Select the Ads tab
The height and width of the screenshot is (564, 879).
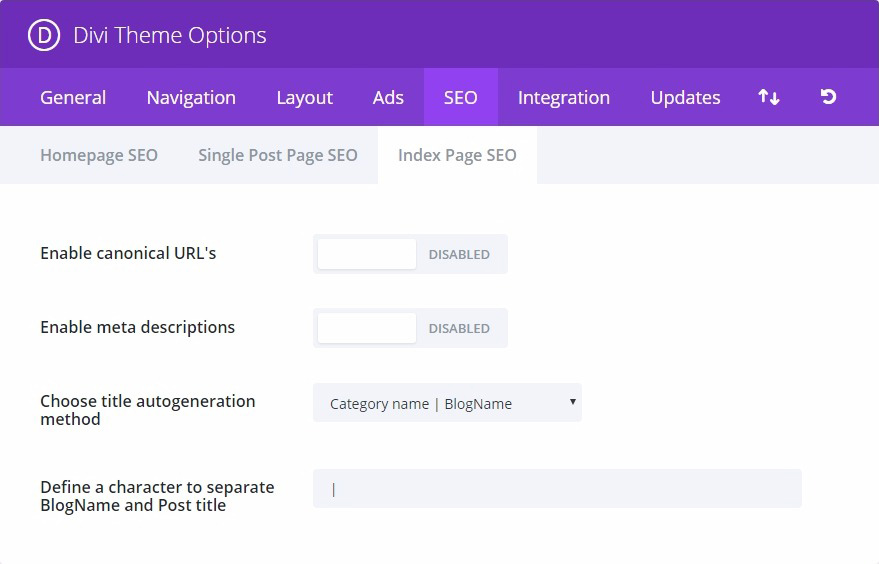pyautogui.click(x=388, y=98)
